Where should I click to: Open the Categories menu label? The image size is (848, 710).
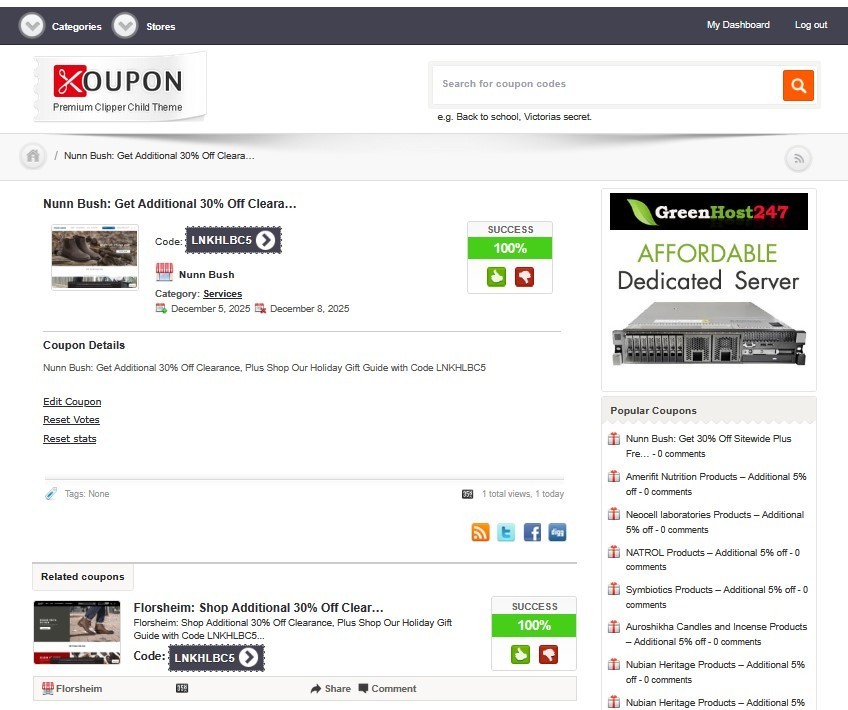(x=76, y=26)
